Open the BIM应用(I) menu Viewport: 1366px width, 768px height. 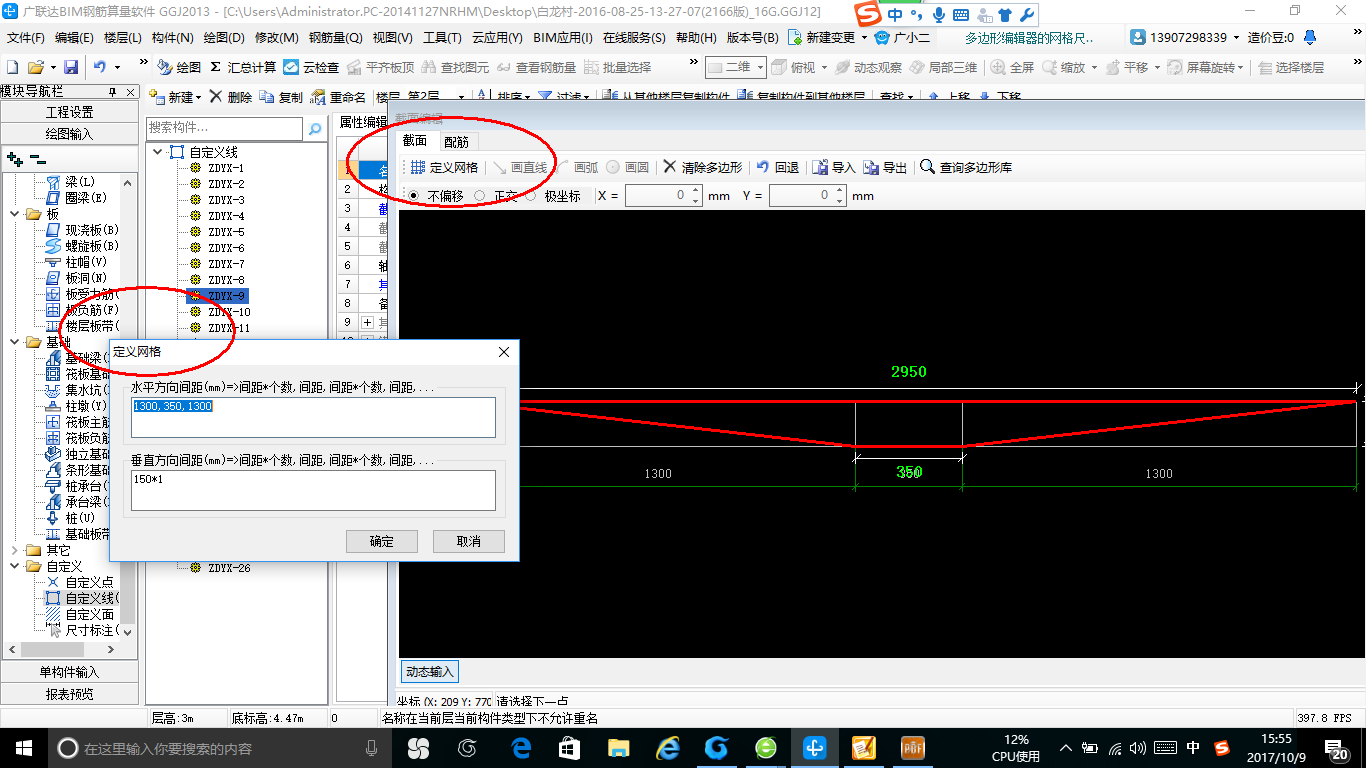coord(563,37)
